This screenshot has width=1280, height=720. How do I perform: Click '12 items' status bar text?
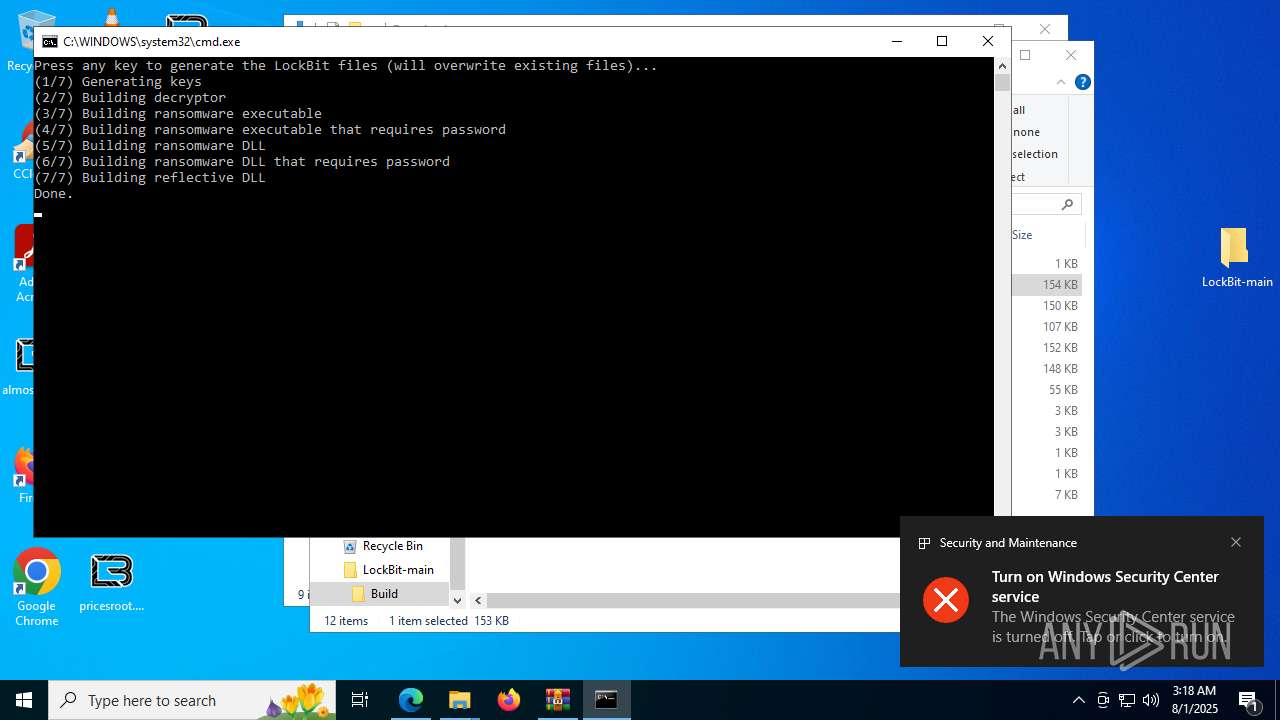click(x=346, y=621)
